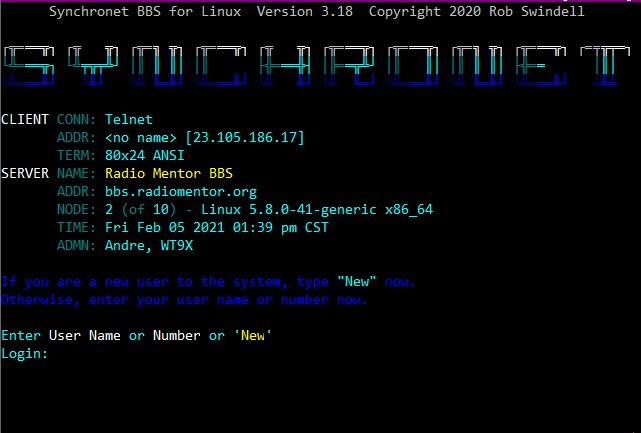Select the IP address '[23.105.186.17]'
Image resolution: width=641 pixels, height=433 pixels.
(x=245, y=137)
